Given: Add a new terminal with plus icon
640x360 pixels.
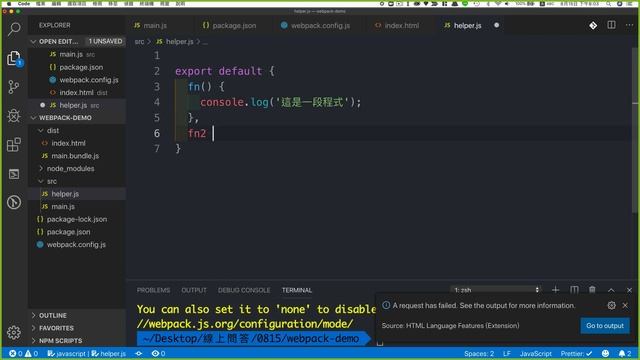Looking at the screenshot, I should pos(556,290).
